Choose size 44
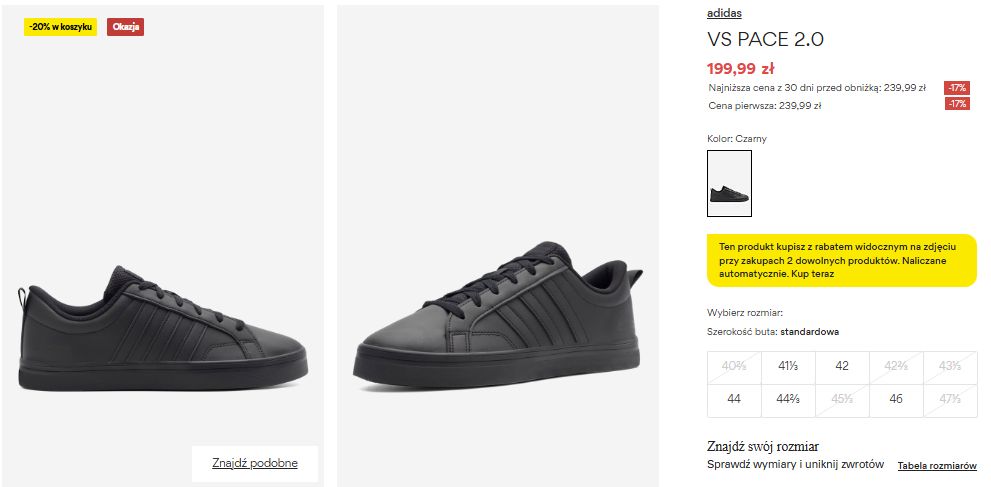 tap(734, 399)
